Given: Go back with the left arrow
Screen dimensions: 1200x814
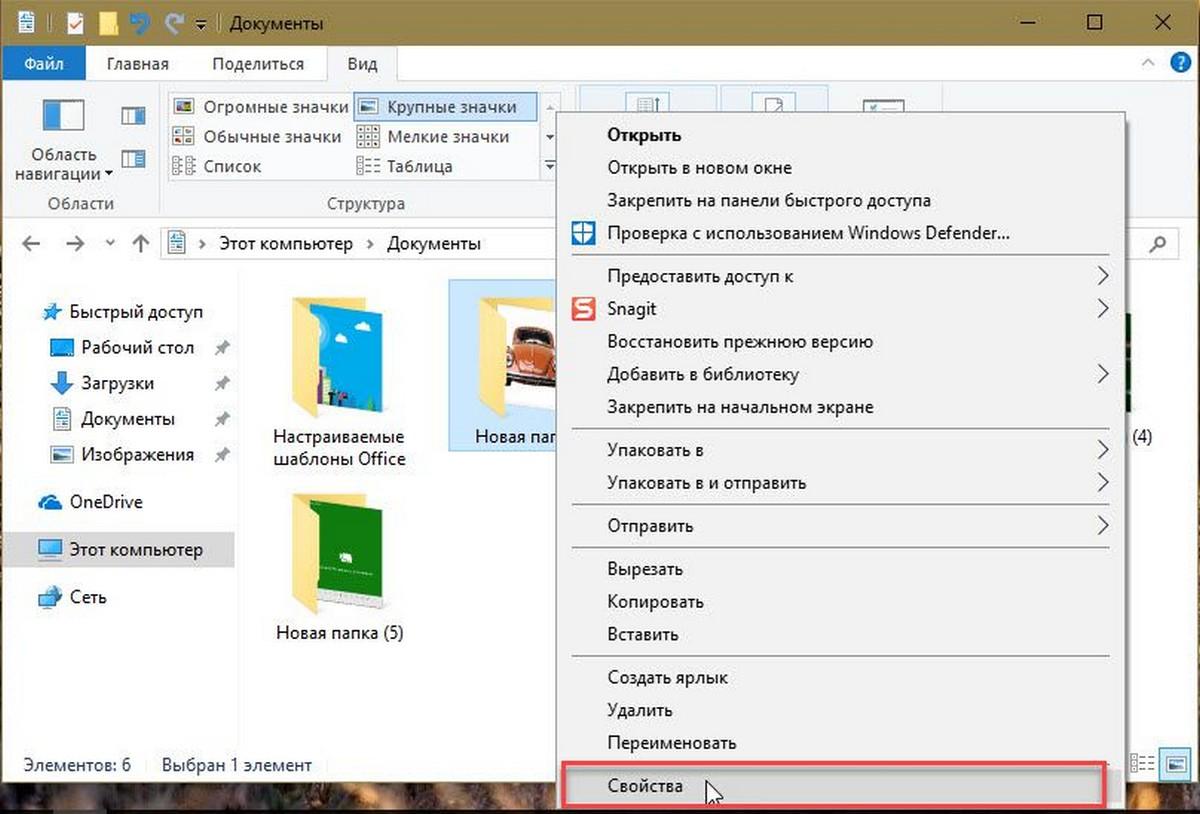Looking at the screenshot, I should 31,243.
